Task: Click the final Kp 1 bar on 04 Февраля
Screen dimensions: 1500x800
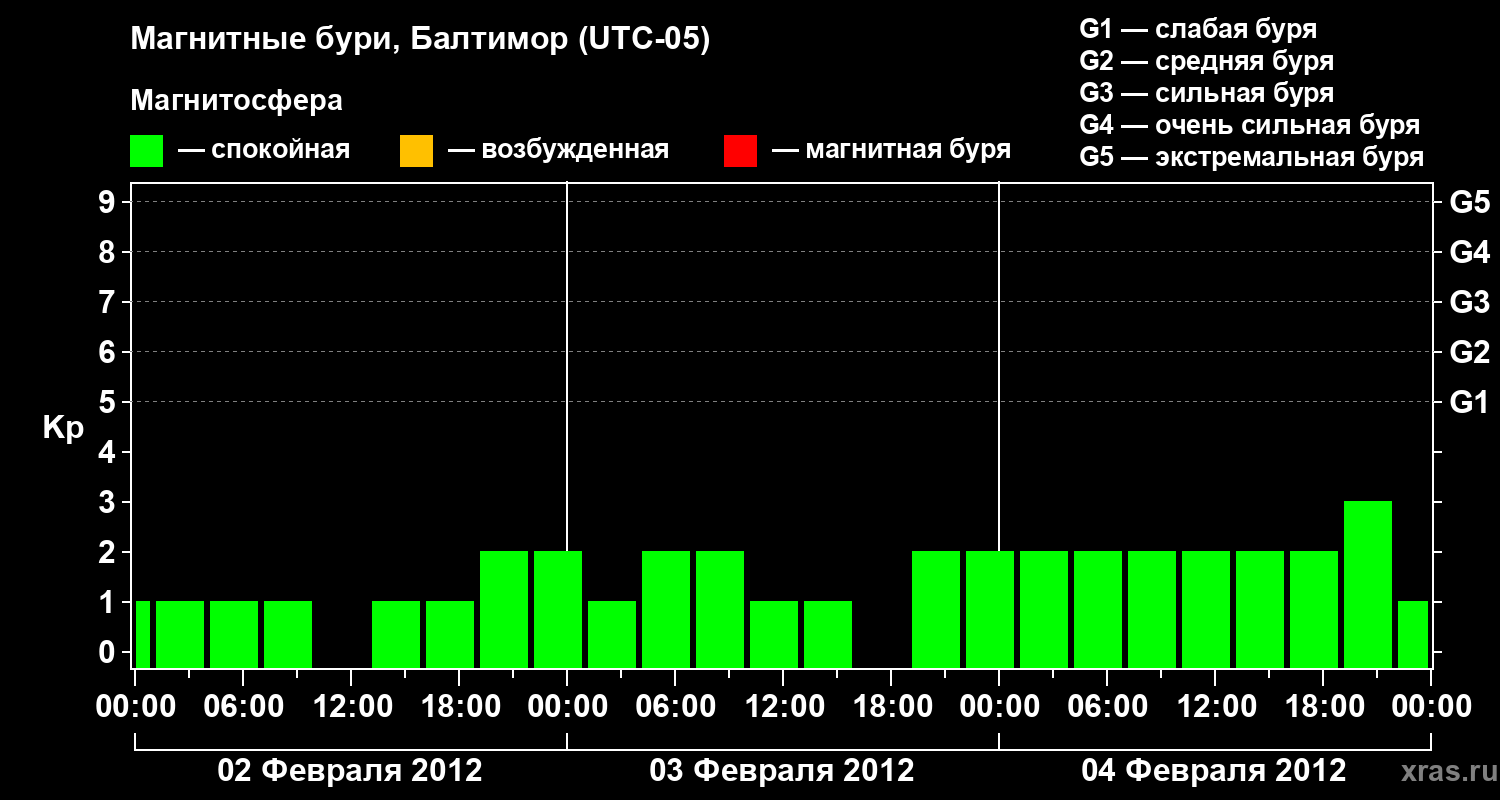Action: [x=1413, y=634]
